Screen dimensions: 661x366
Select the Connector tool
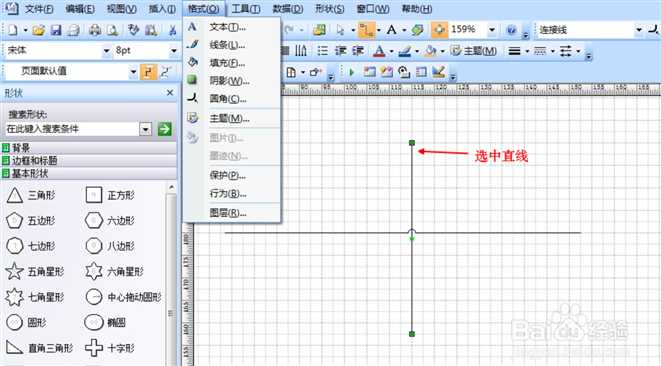point(366,30)
